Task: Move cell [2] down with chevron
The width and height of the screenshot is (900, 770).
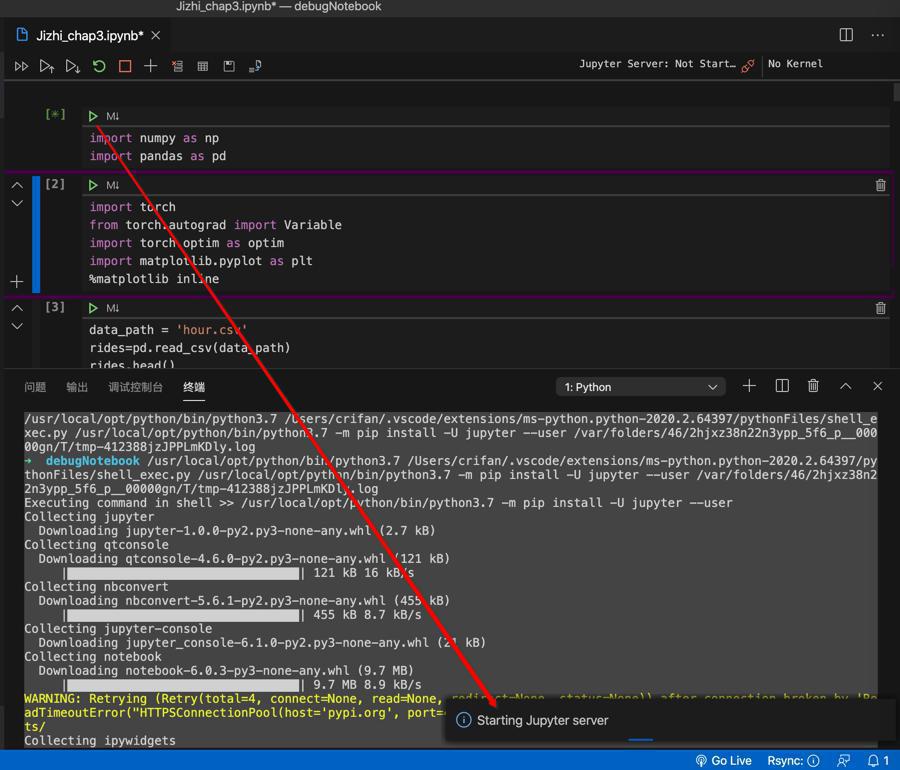Action: [17, 203]
